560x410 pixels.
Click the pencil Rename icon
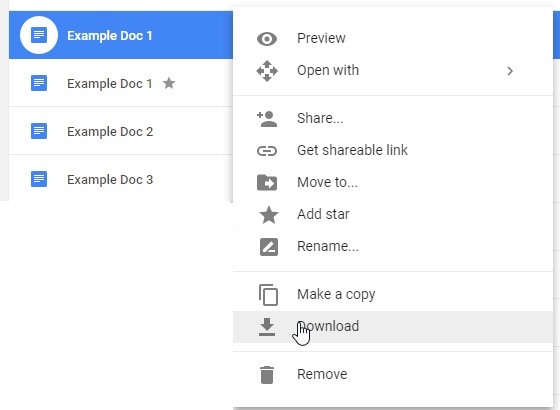tap(269, 247)
